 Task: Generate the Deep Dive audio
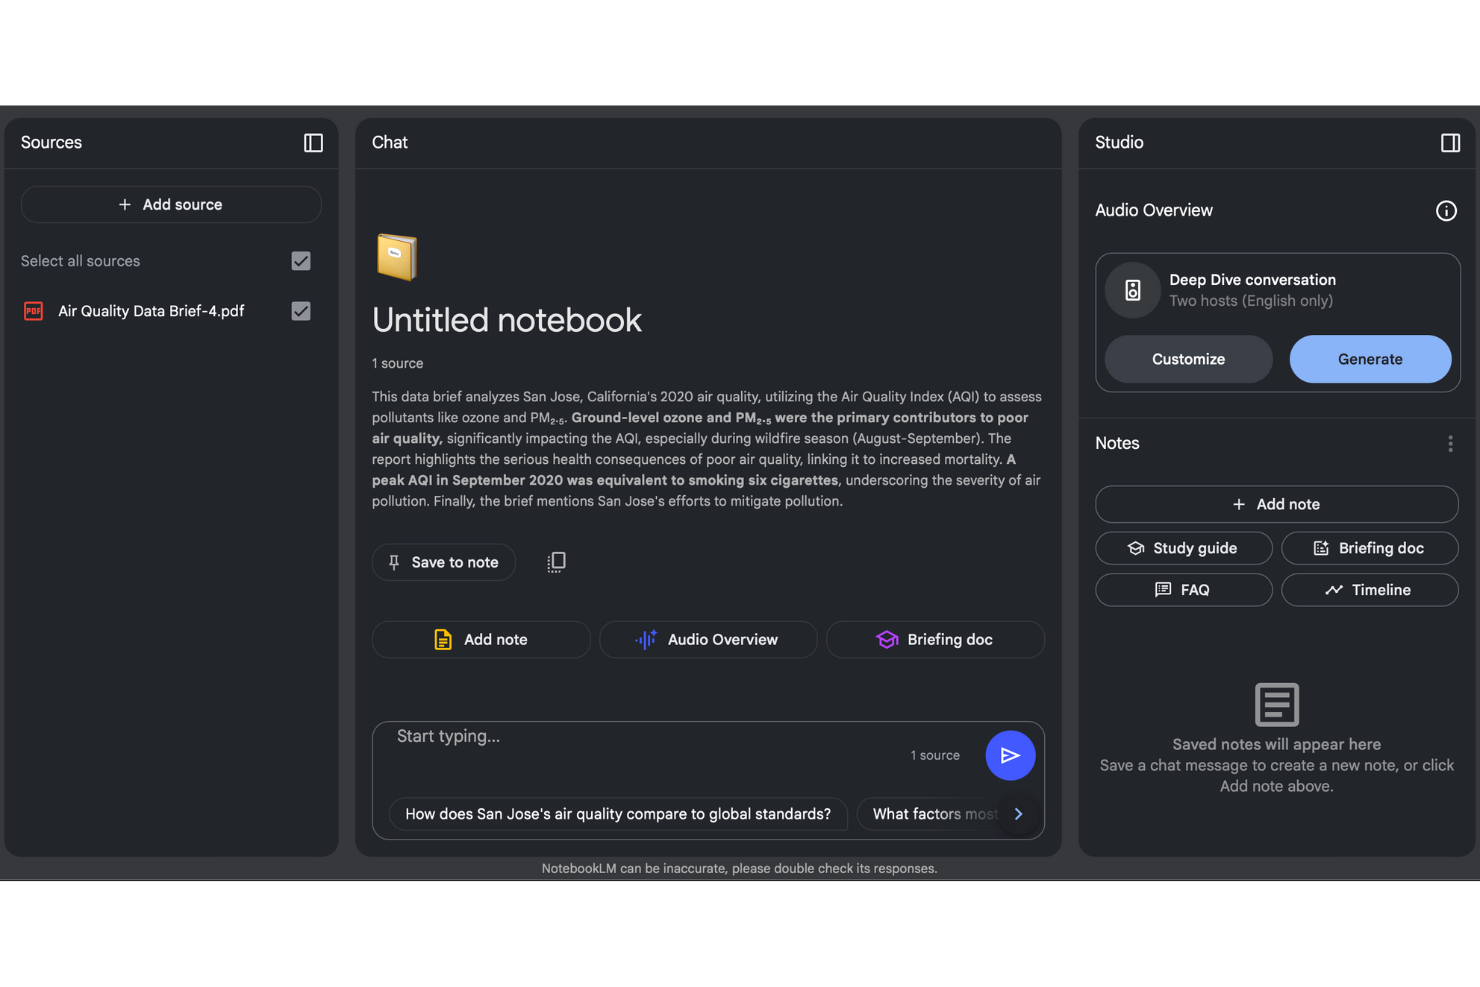click(1370, 359)
